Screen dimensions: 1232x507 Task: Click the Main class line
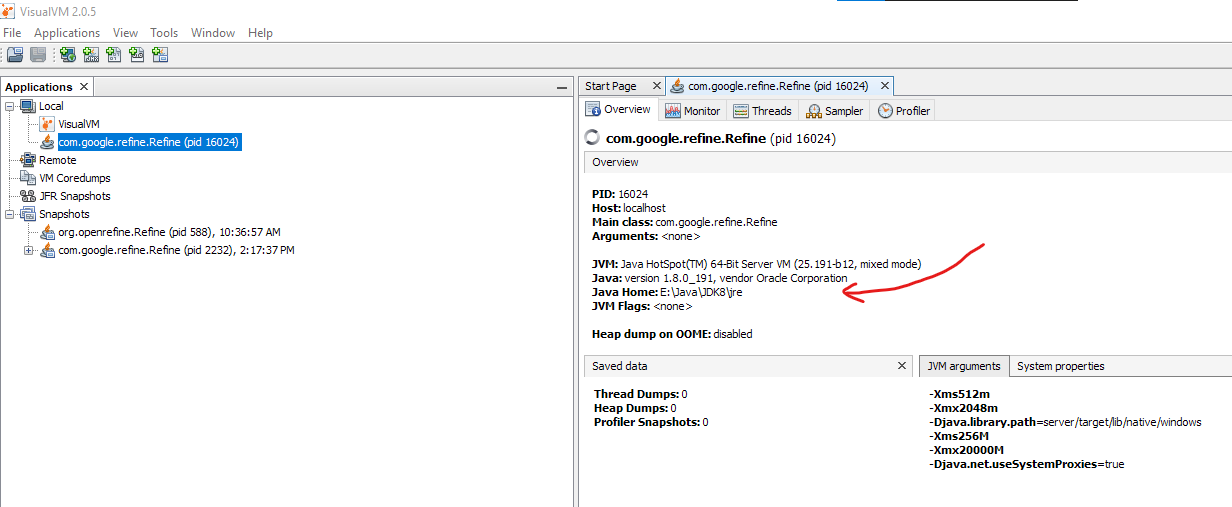(685, 222)
